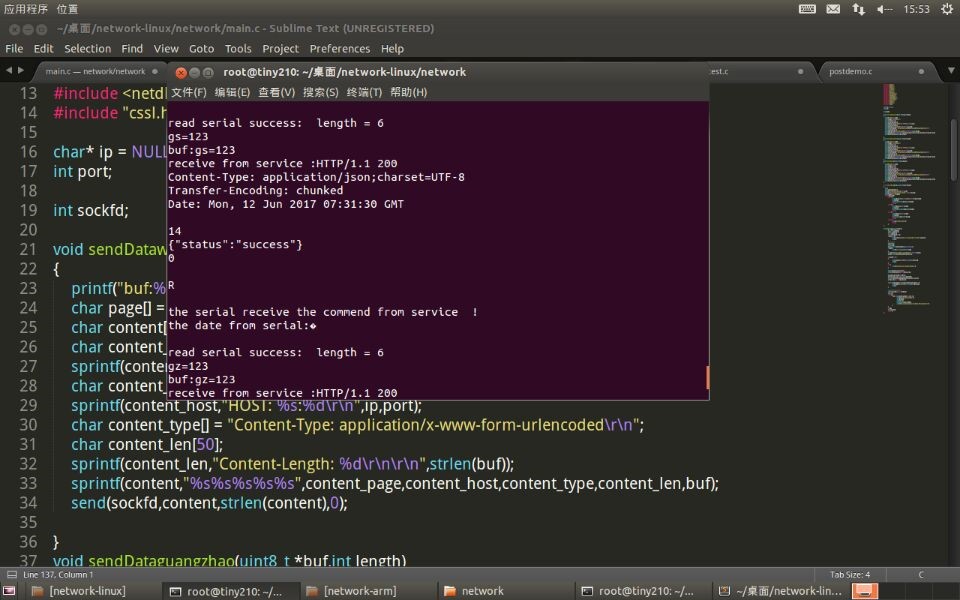
Task: Open the sound volume indicator
Action: (x=884, y=9)
